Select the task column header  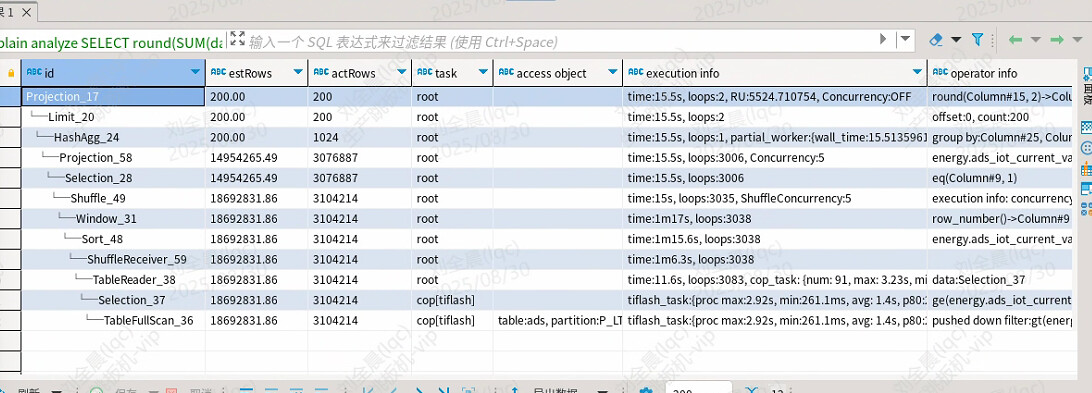coord(453,72)
